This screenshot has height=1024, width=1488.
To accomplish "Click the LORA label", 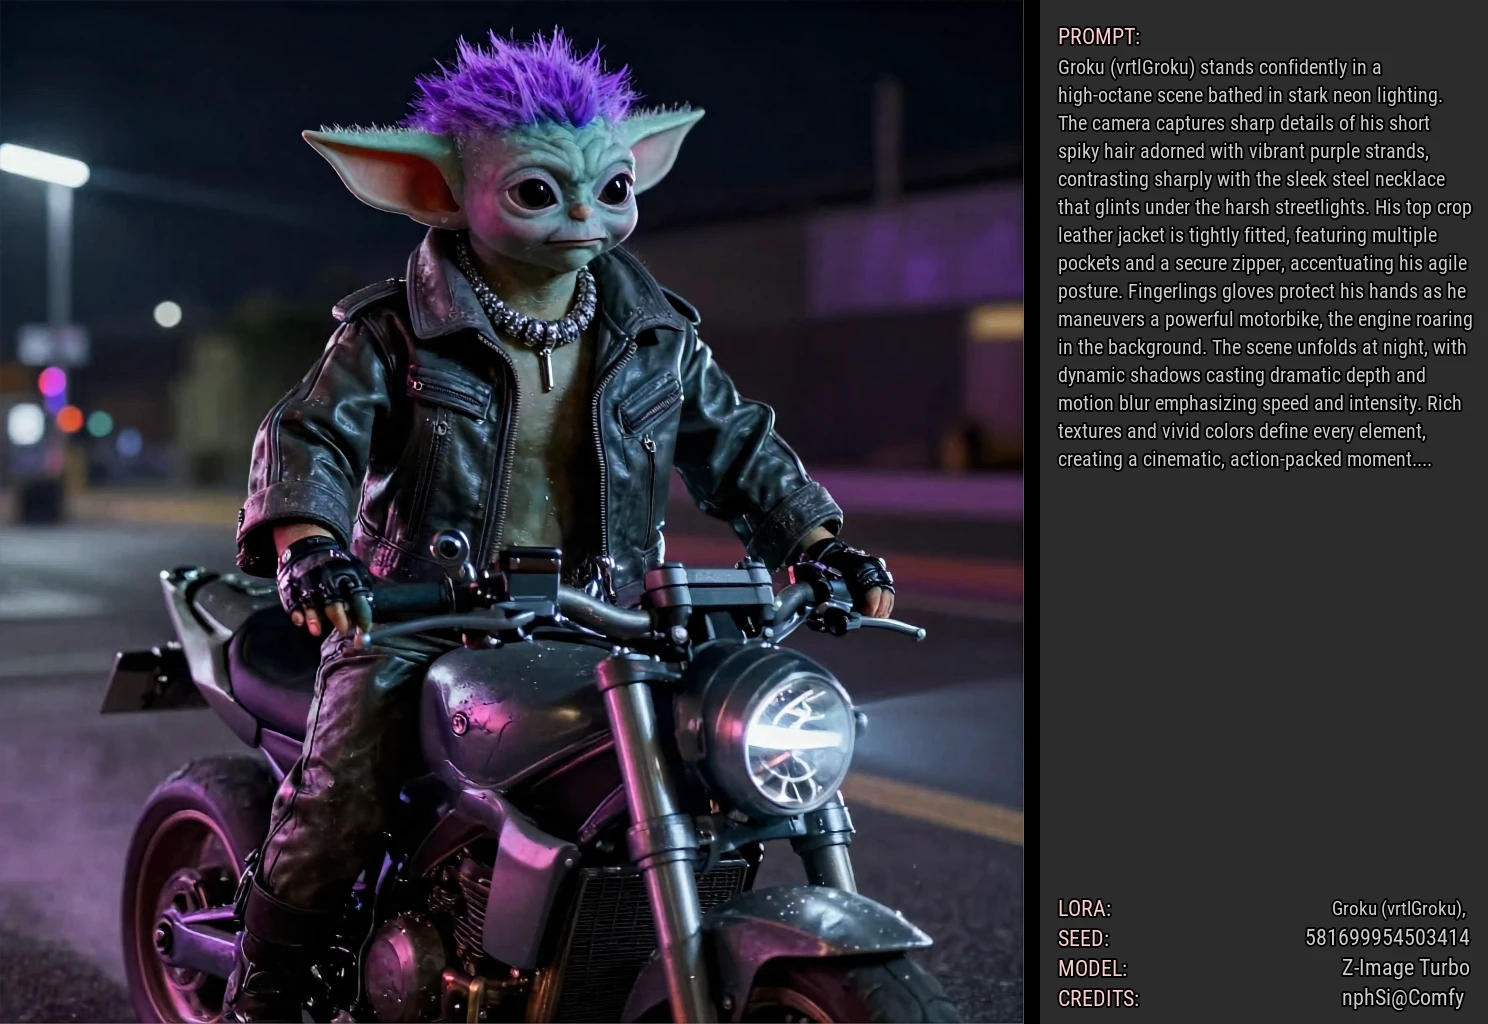I will pyautogui.click(x=1084, y=909).
